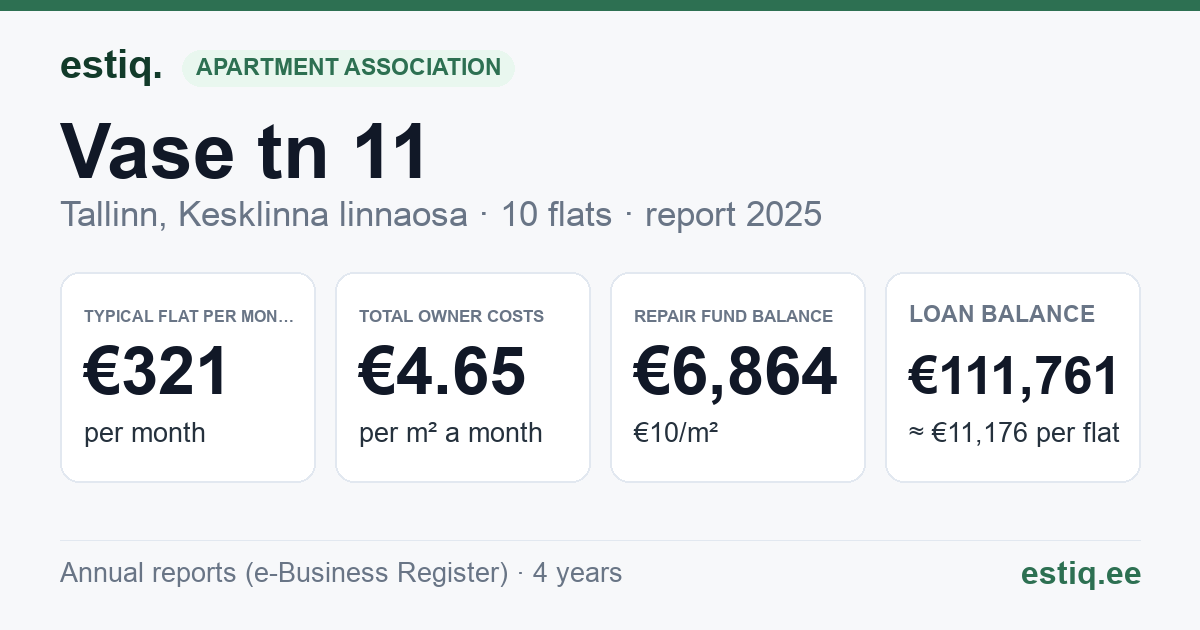Click the estiq. logo
Screen dimensions: 1200x630
tap(111, 66)
